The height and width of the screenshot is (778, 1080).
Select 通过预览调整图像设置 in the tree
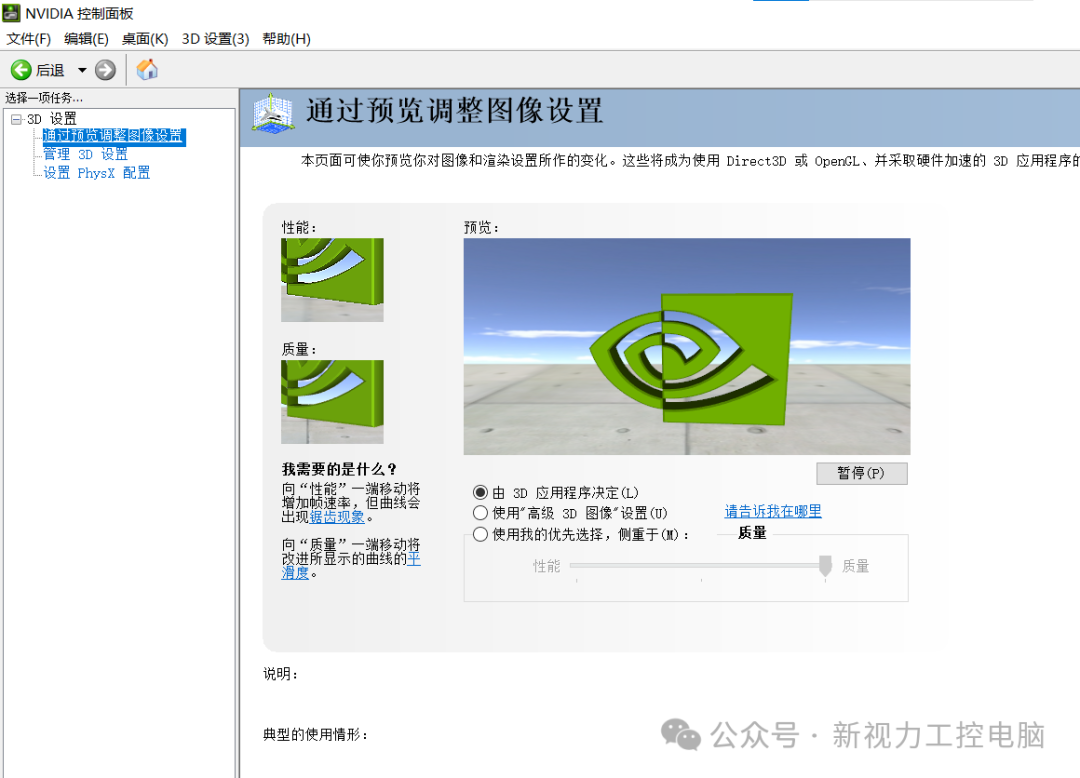[x=114, y=136]
